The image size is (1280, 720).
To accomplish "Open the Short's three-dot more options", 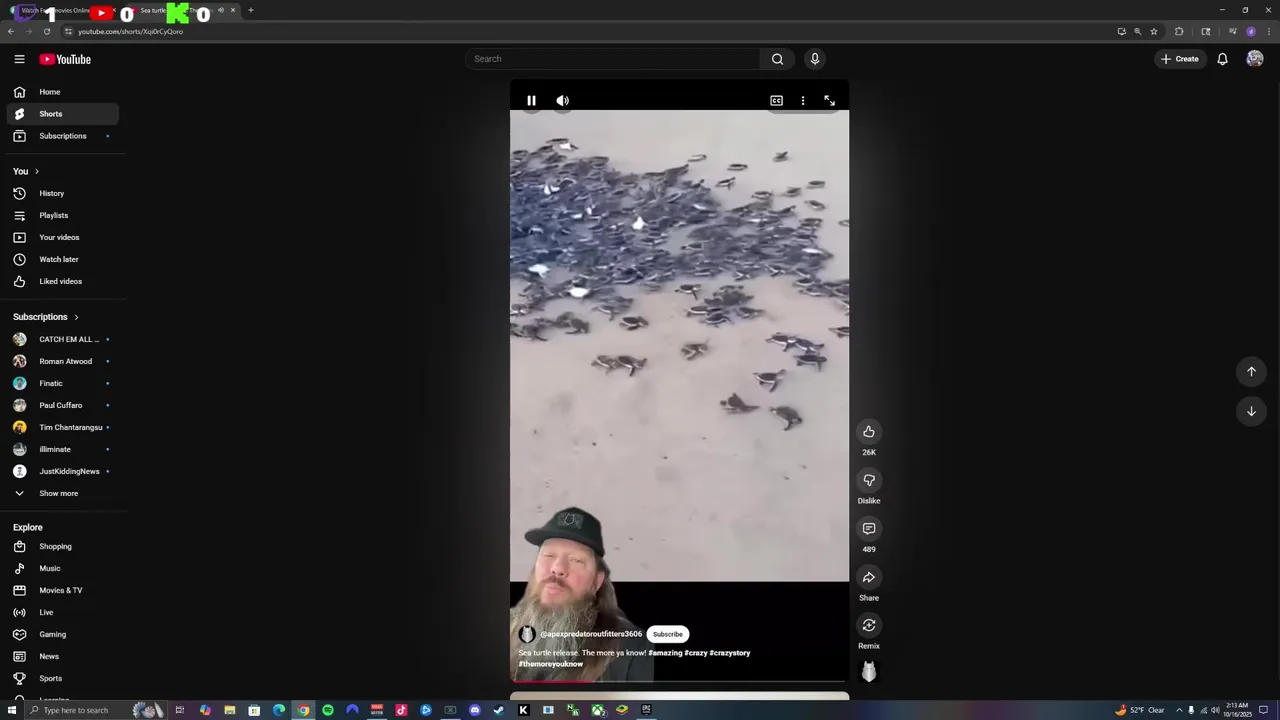I will click(803, 100).
